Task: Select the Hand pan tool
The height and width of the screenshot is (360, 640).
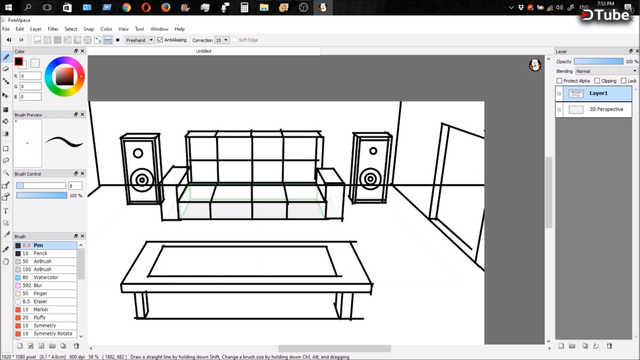Action: pos(6,262)
